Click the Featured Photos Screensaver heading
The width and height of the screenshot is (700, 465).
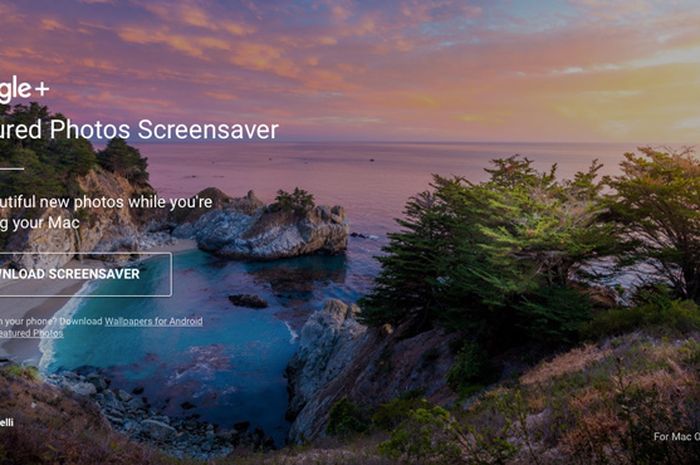(x=139, y=129)
